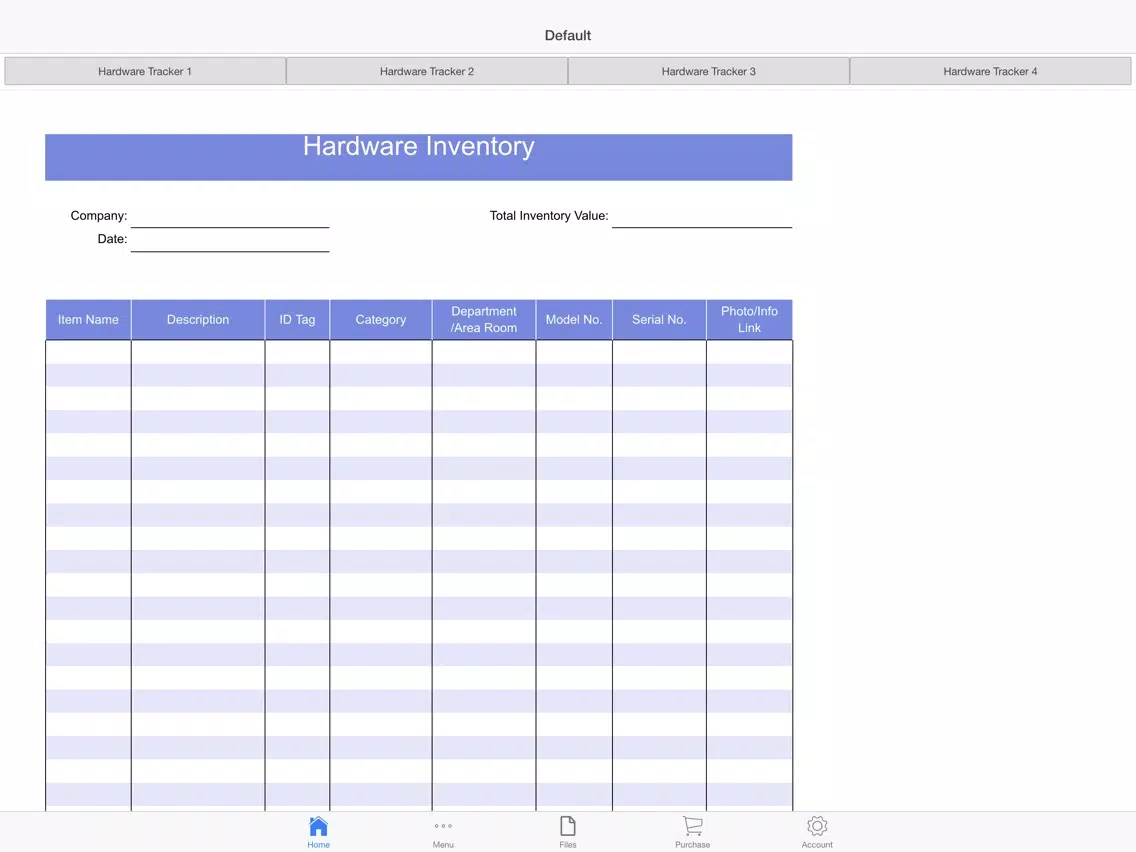Screen dimensions: 1136x852
Task: Select the Description column header
Action: pos(198,320)
